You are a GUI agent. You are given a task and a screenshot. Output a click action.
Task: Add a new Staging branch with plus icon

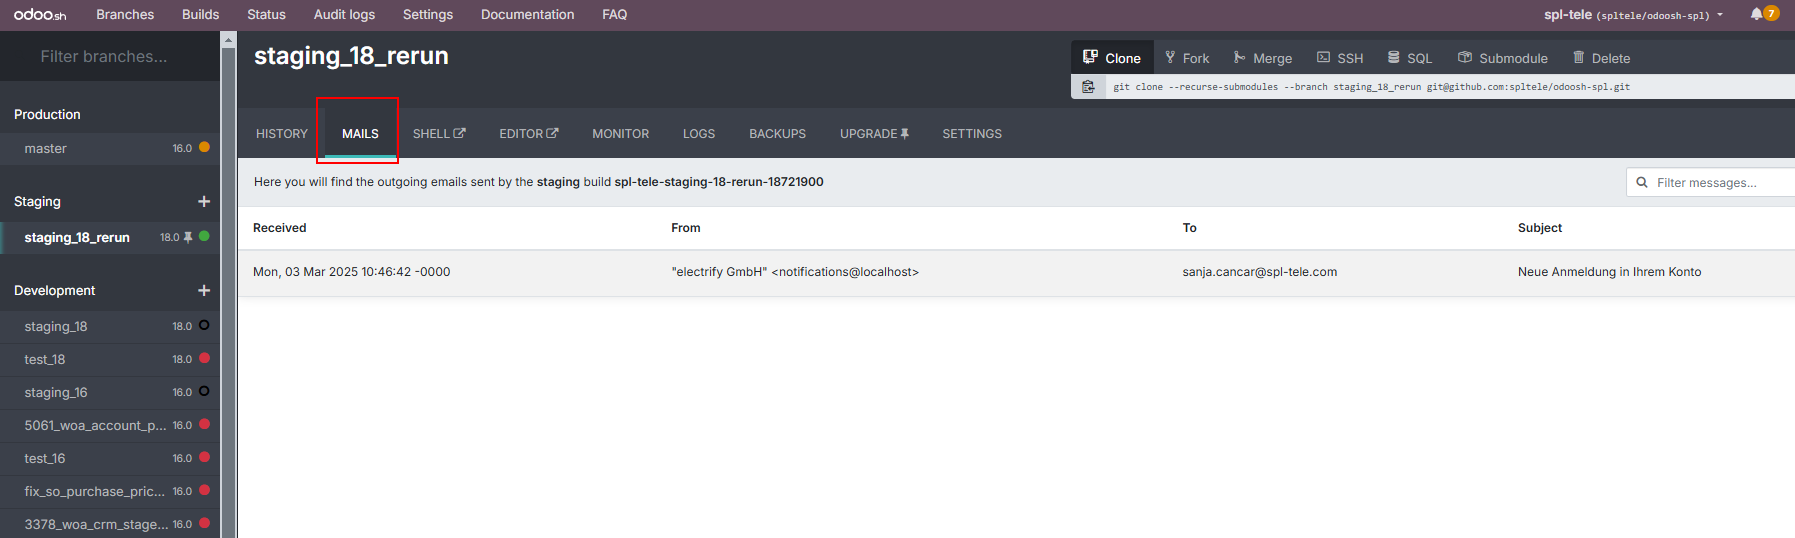pyautogui.click(x=204, y=201)
